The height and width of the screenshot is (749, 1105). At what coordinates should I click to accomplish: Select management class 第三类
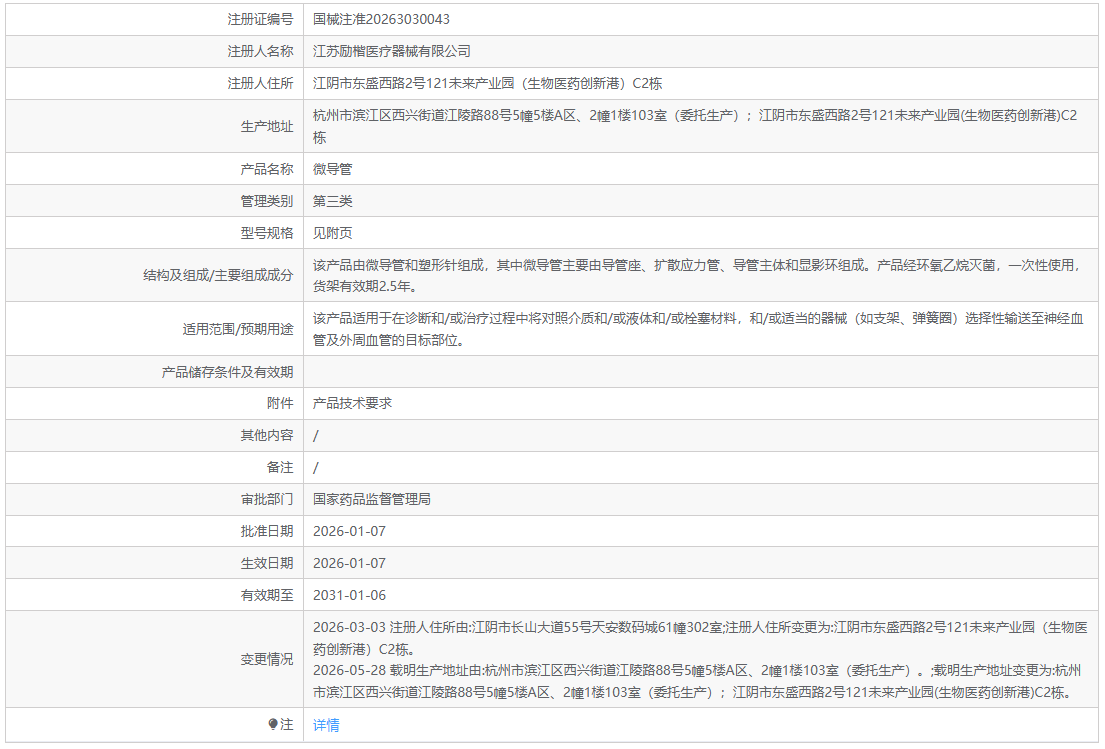333,201
